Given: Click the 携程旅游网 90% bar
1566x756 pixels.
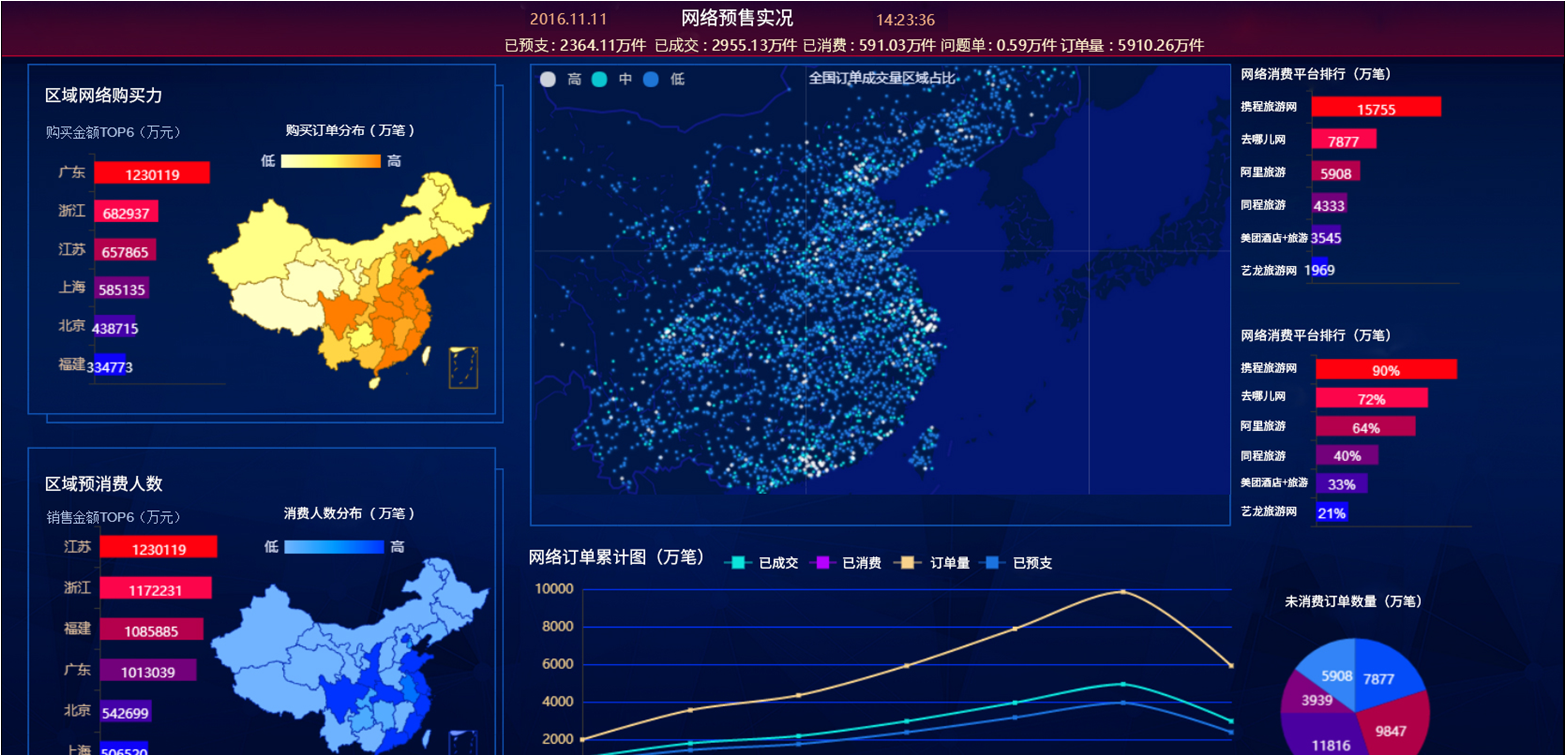Looking at the screenshot, I should (x=1386, y=370).
